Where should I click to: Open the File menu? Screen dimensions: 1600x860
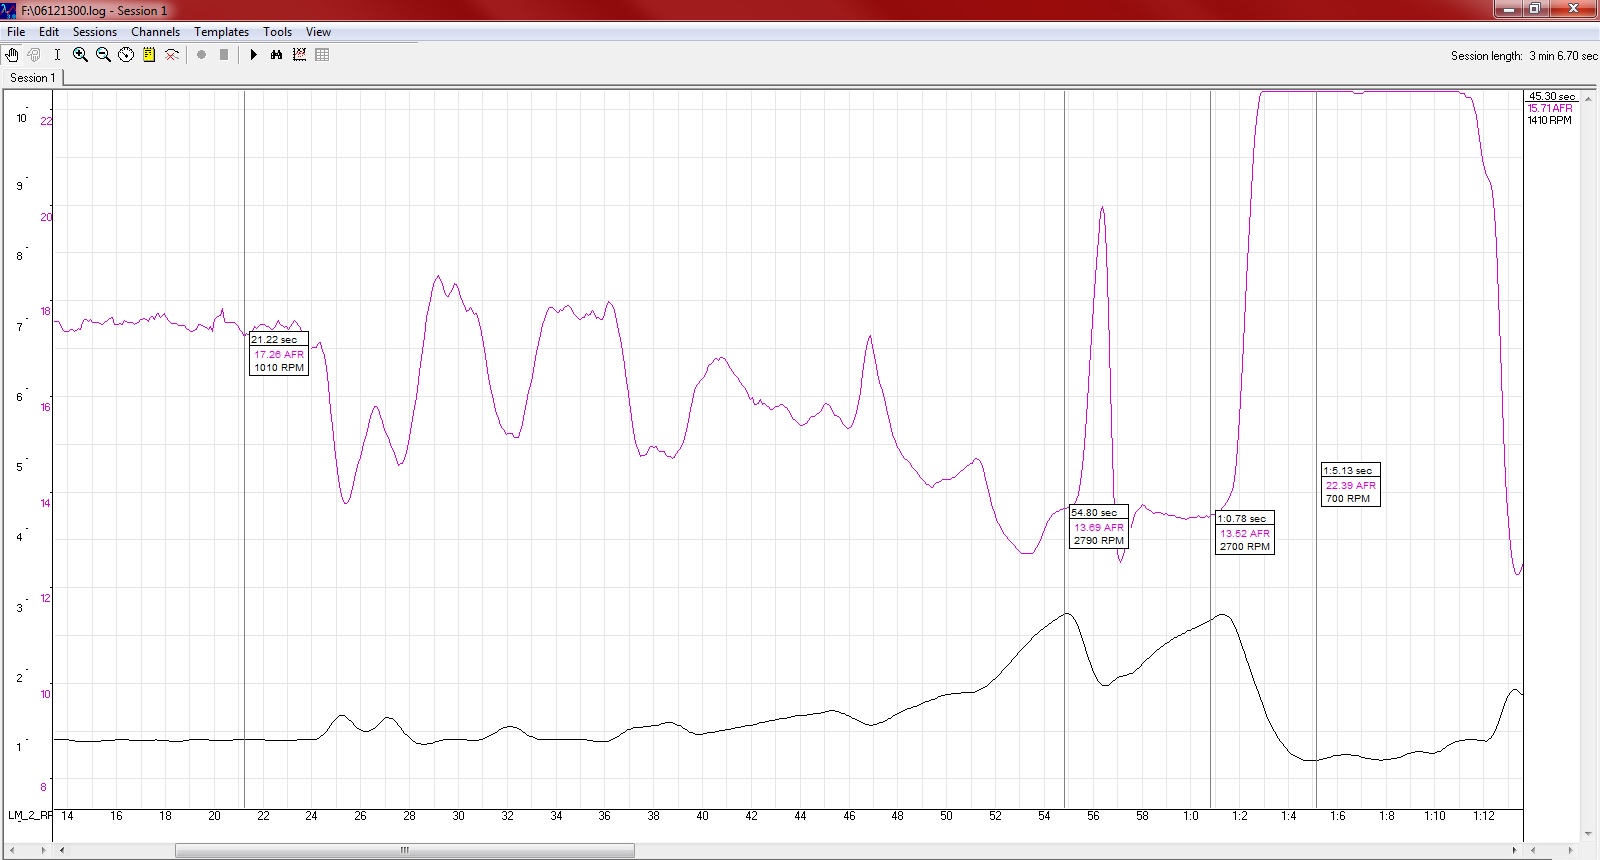[x=16, y=32]
